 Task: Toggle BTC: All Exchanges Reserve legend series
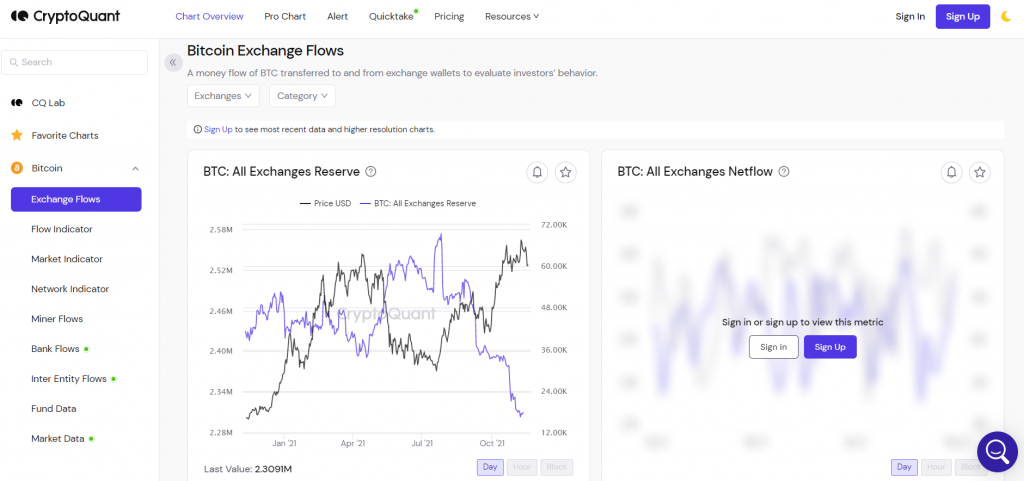(417, 204)
